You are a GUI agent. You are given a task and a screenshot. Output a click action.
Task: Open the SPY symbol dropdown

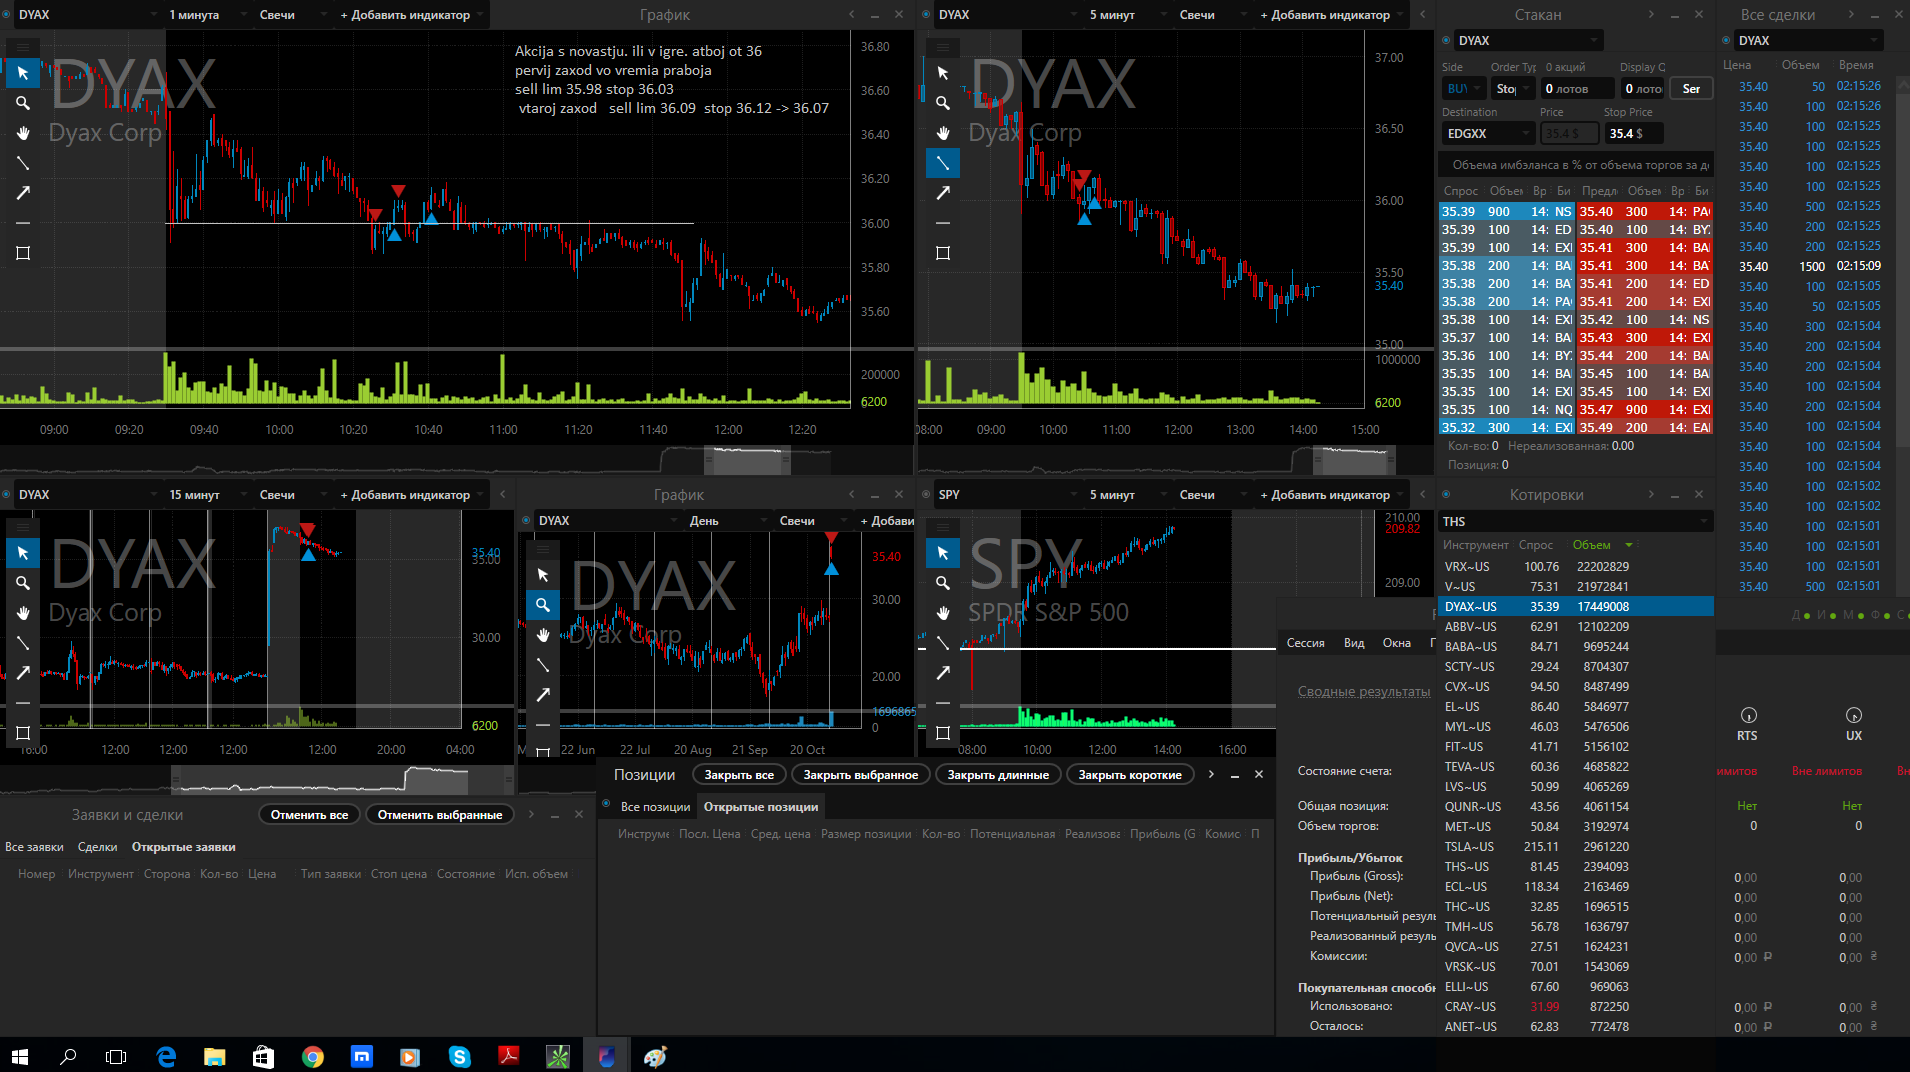click(1007, 495)
